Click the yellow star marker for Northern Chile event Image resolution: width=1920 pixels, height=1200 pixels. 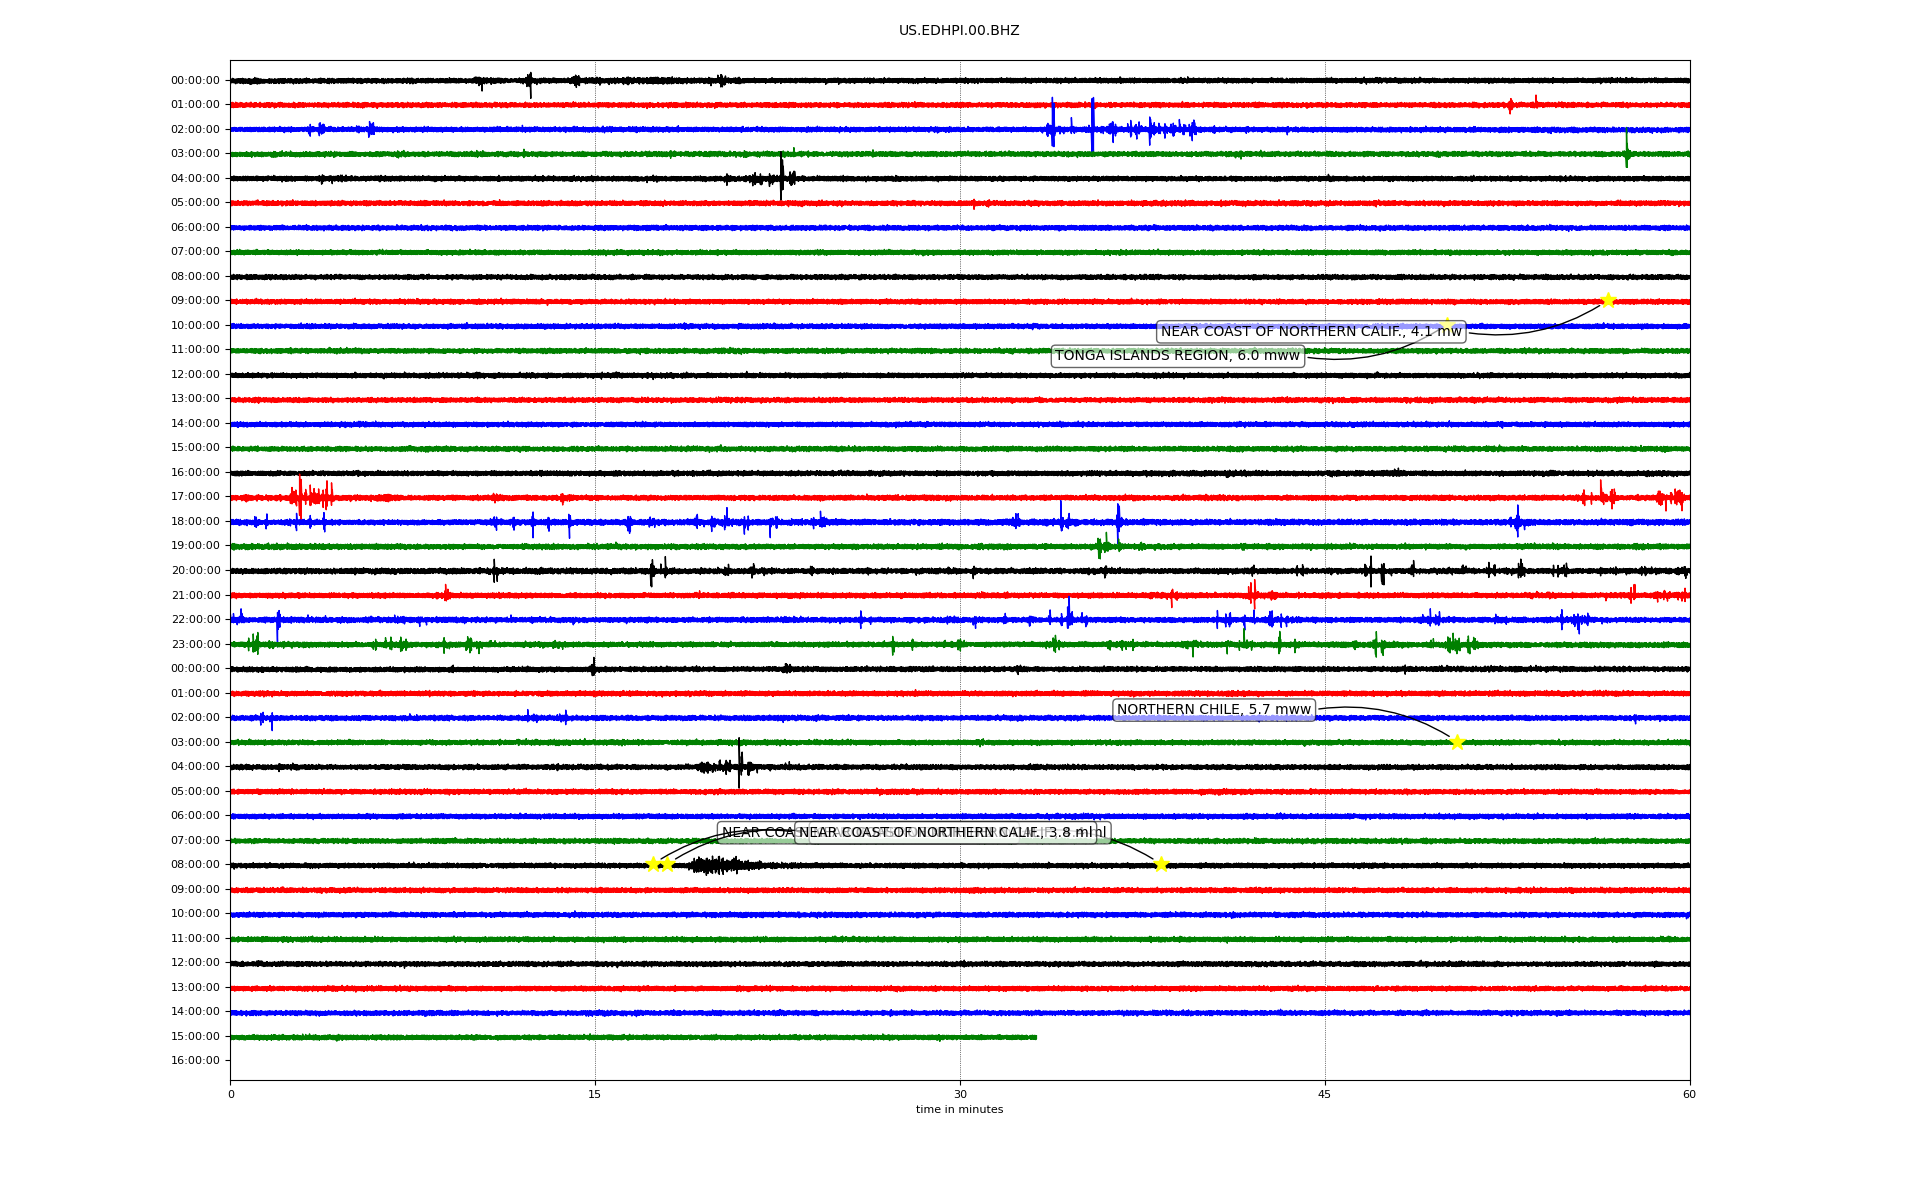tap(1457, 742)
